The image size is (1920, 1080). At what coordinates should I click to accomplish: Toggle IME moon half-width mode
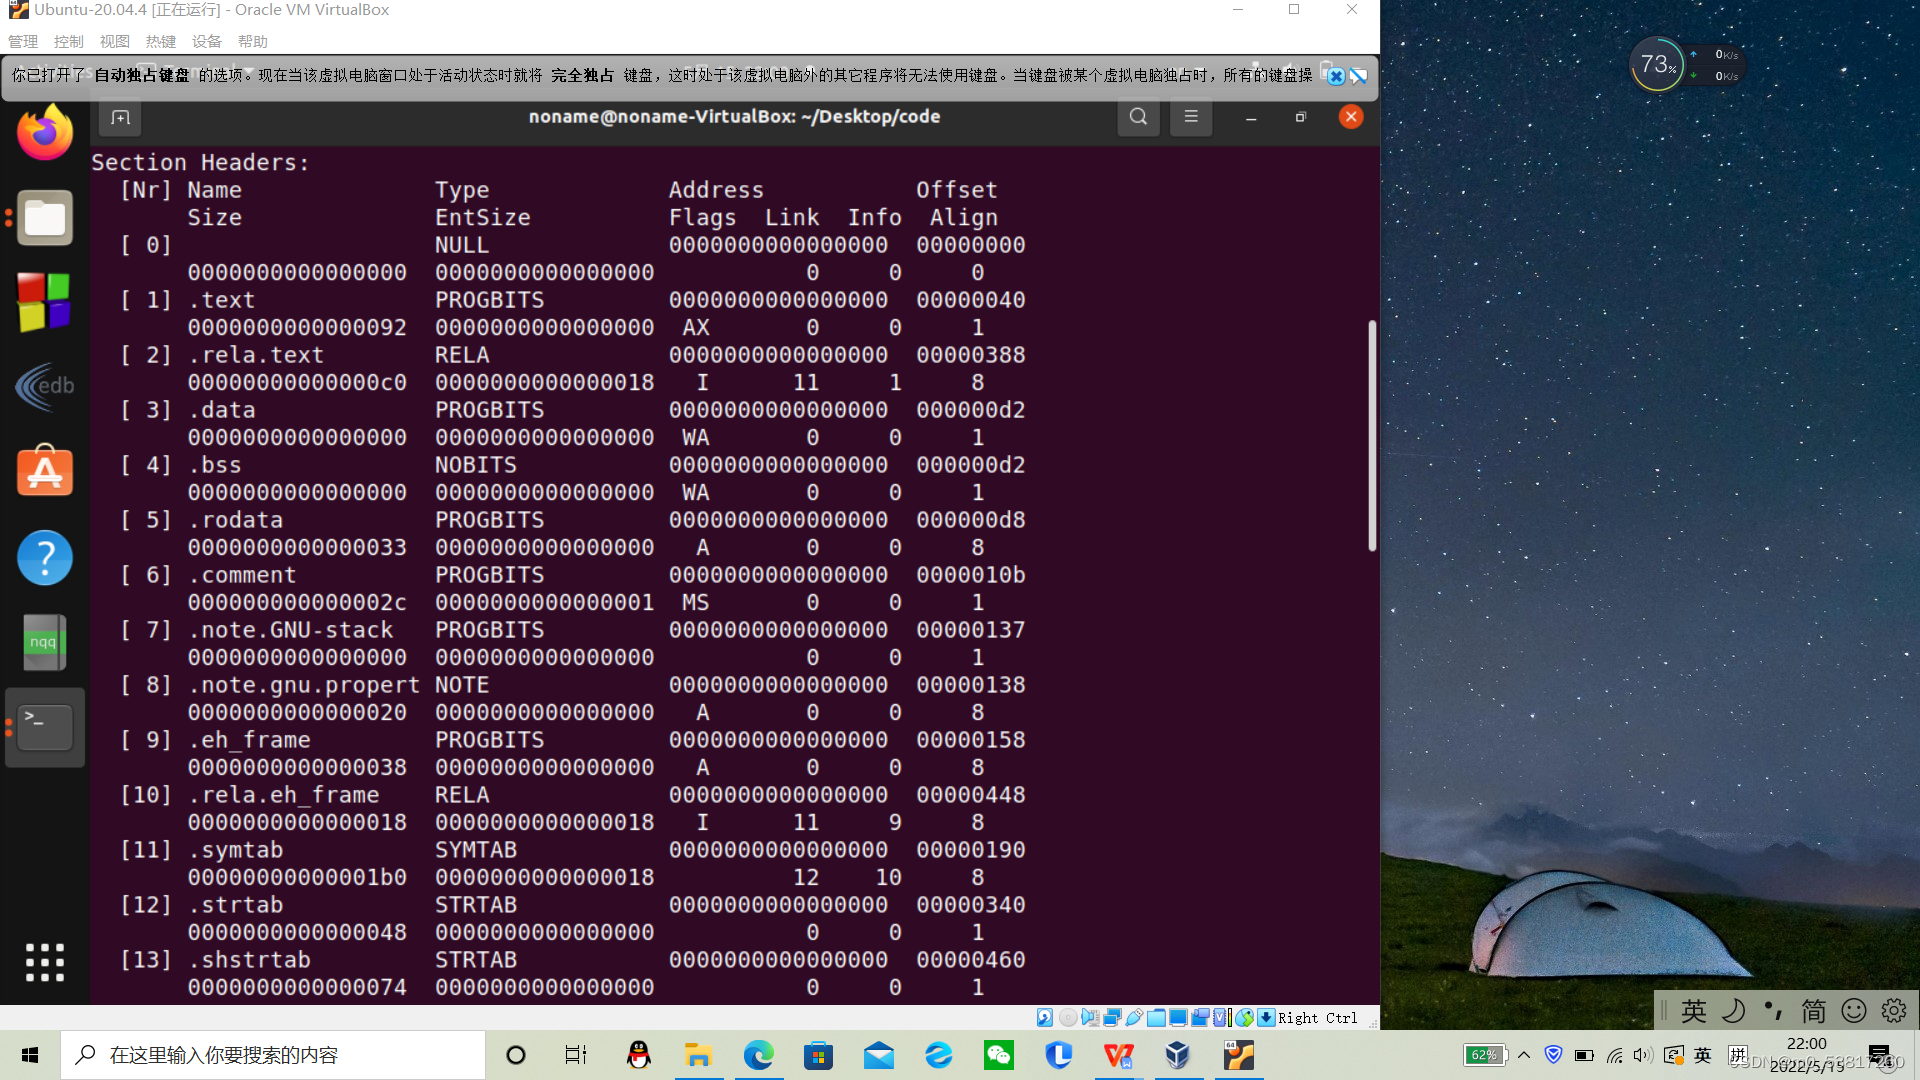pos(1734,1011)
